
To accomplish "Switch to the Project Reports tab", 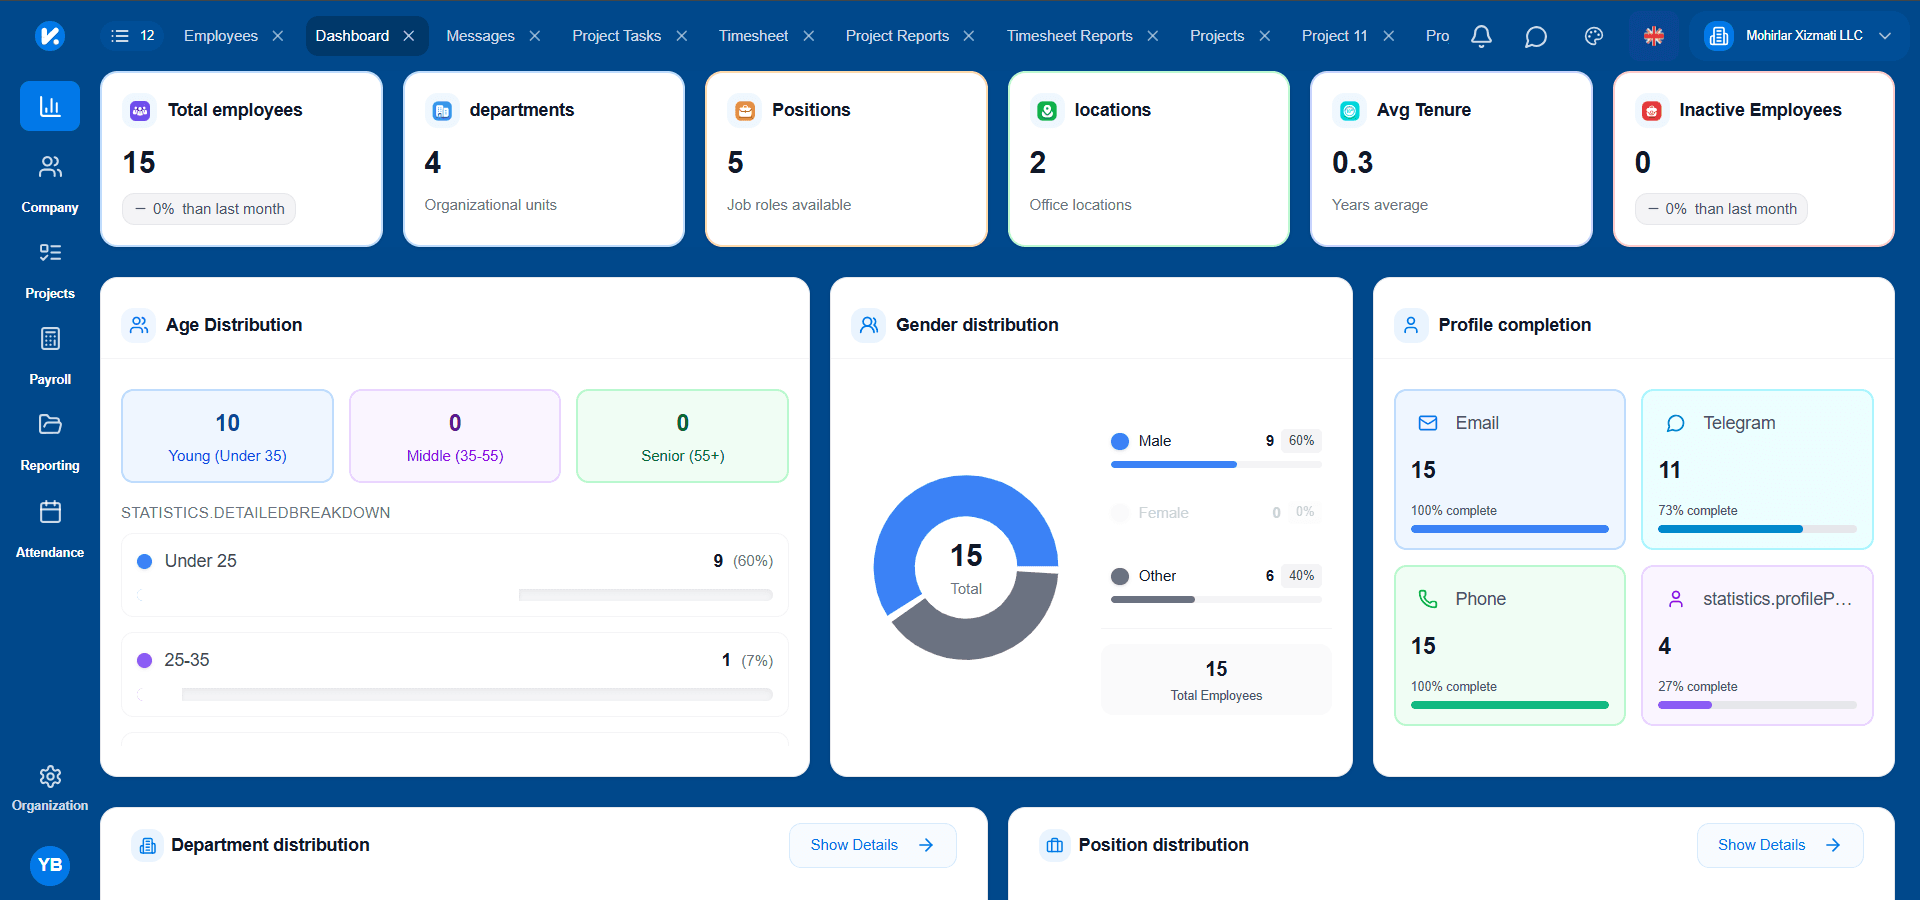I will (x=896, y=35).
